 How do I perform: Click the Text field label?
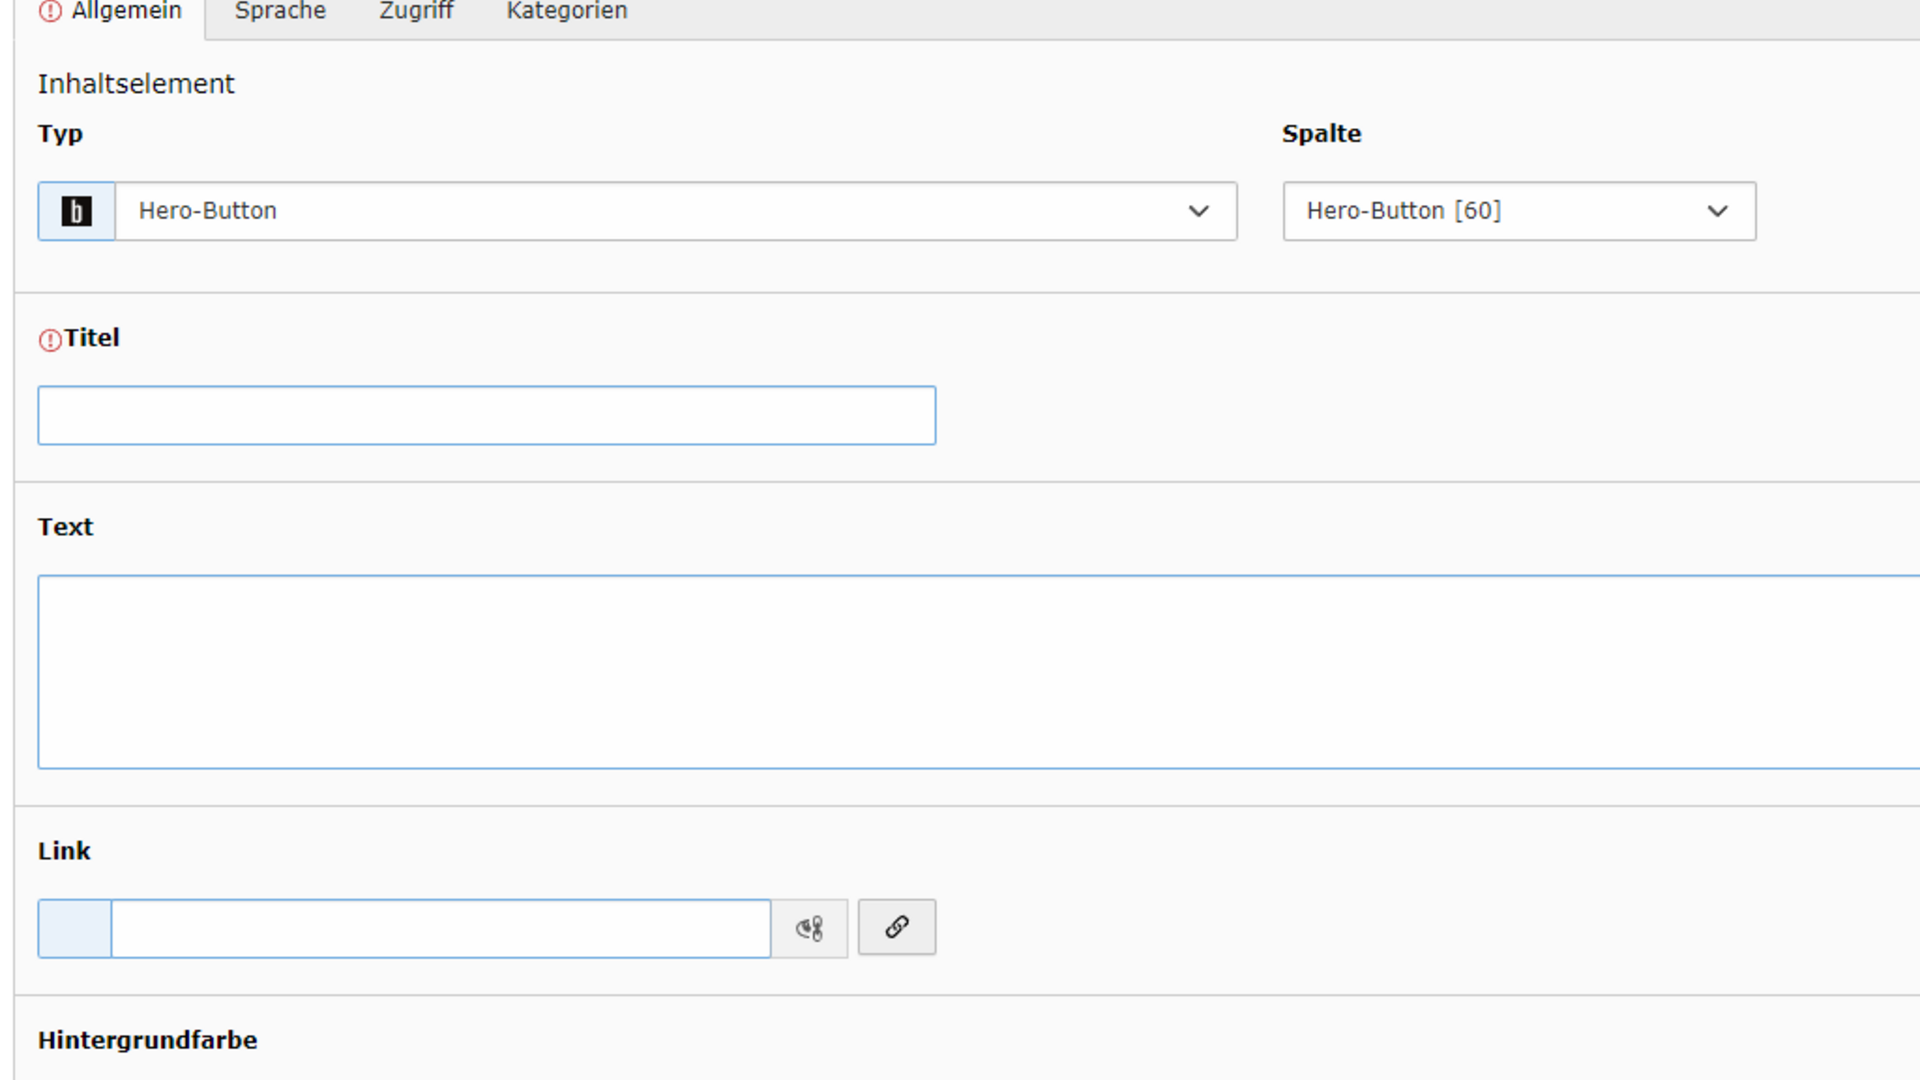[x=65, y=527]
